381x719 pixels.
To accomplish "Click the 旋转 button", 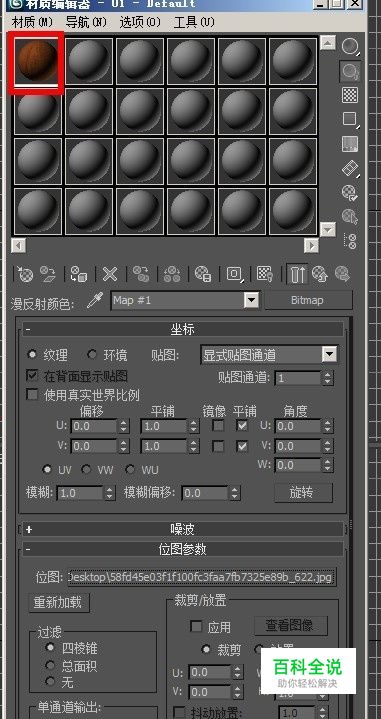I will coord(303,493).
